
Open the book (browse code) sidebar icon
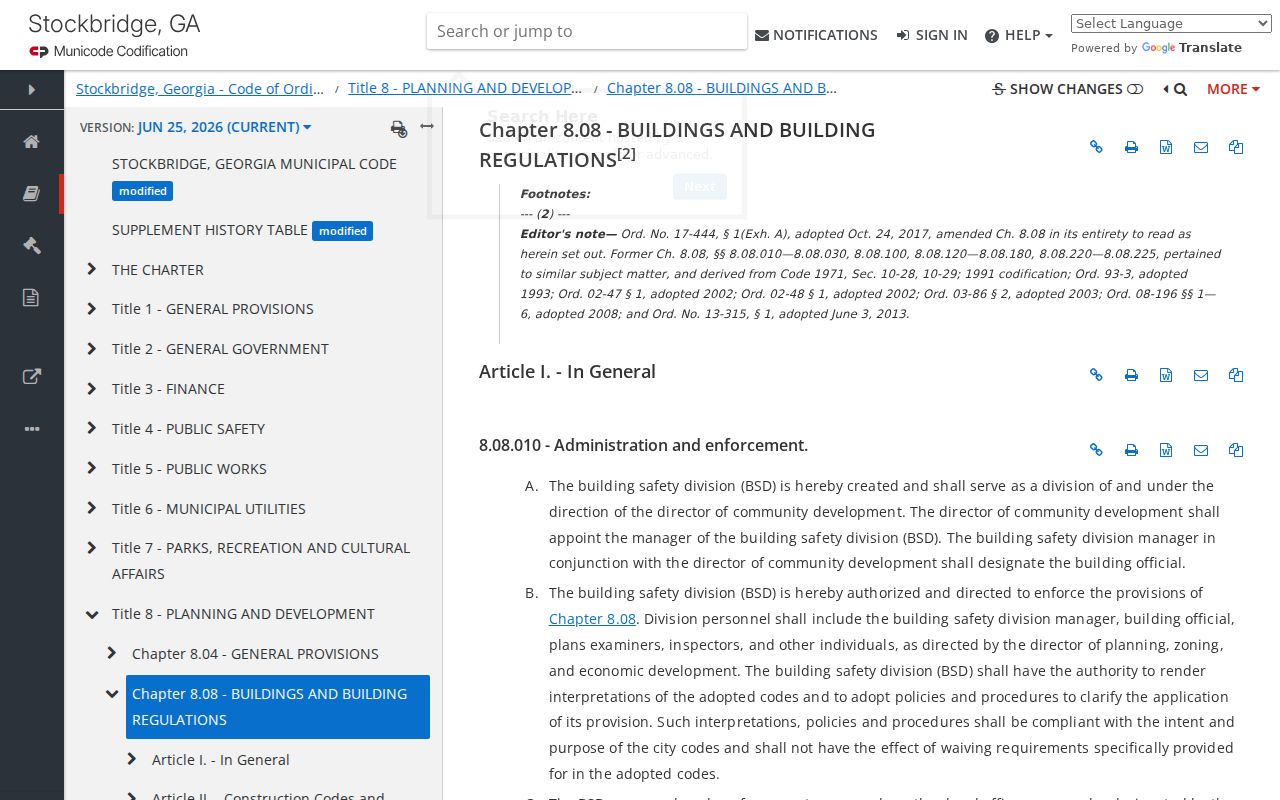pyautogui.click(x=31, y=193)
